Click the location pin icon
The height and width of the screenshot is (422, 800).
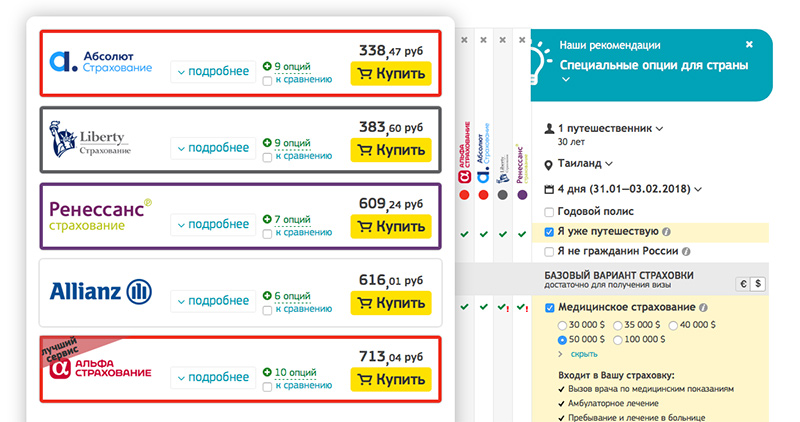(548, 165)
